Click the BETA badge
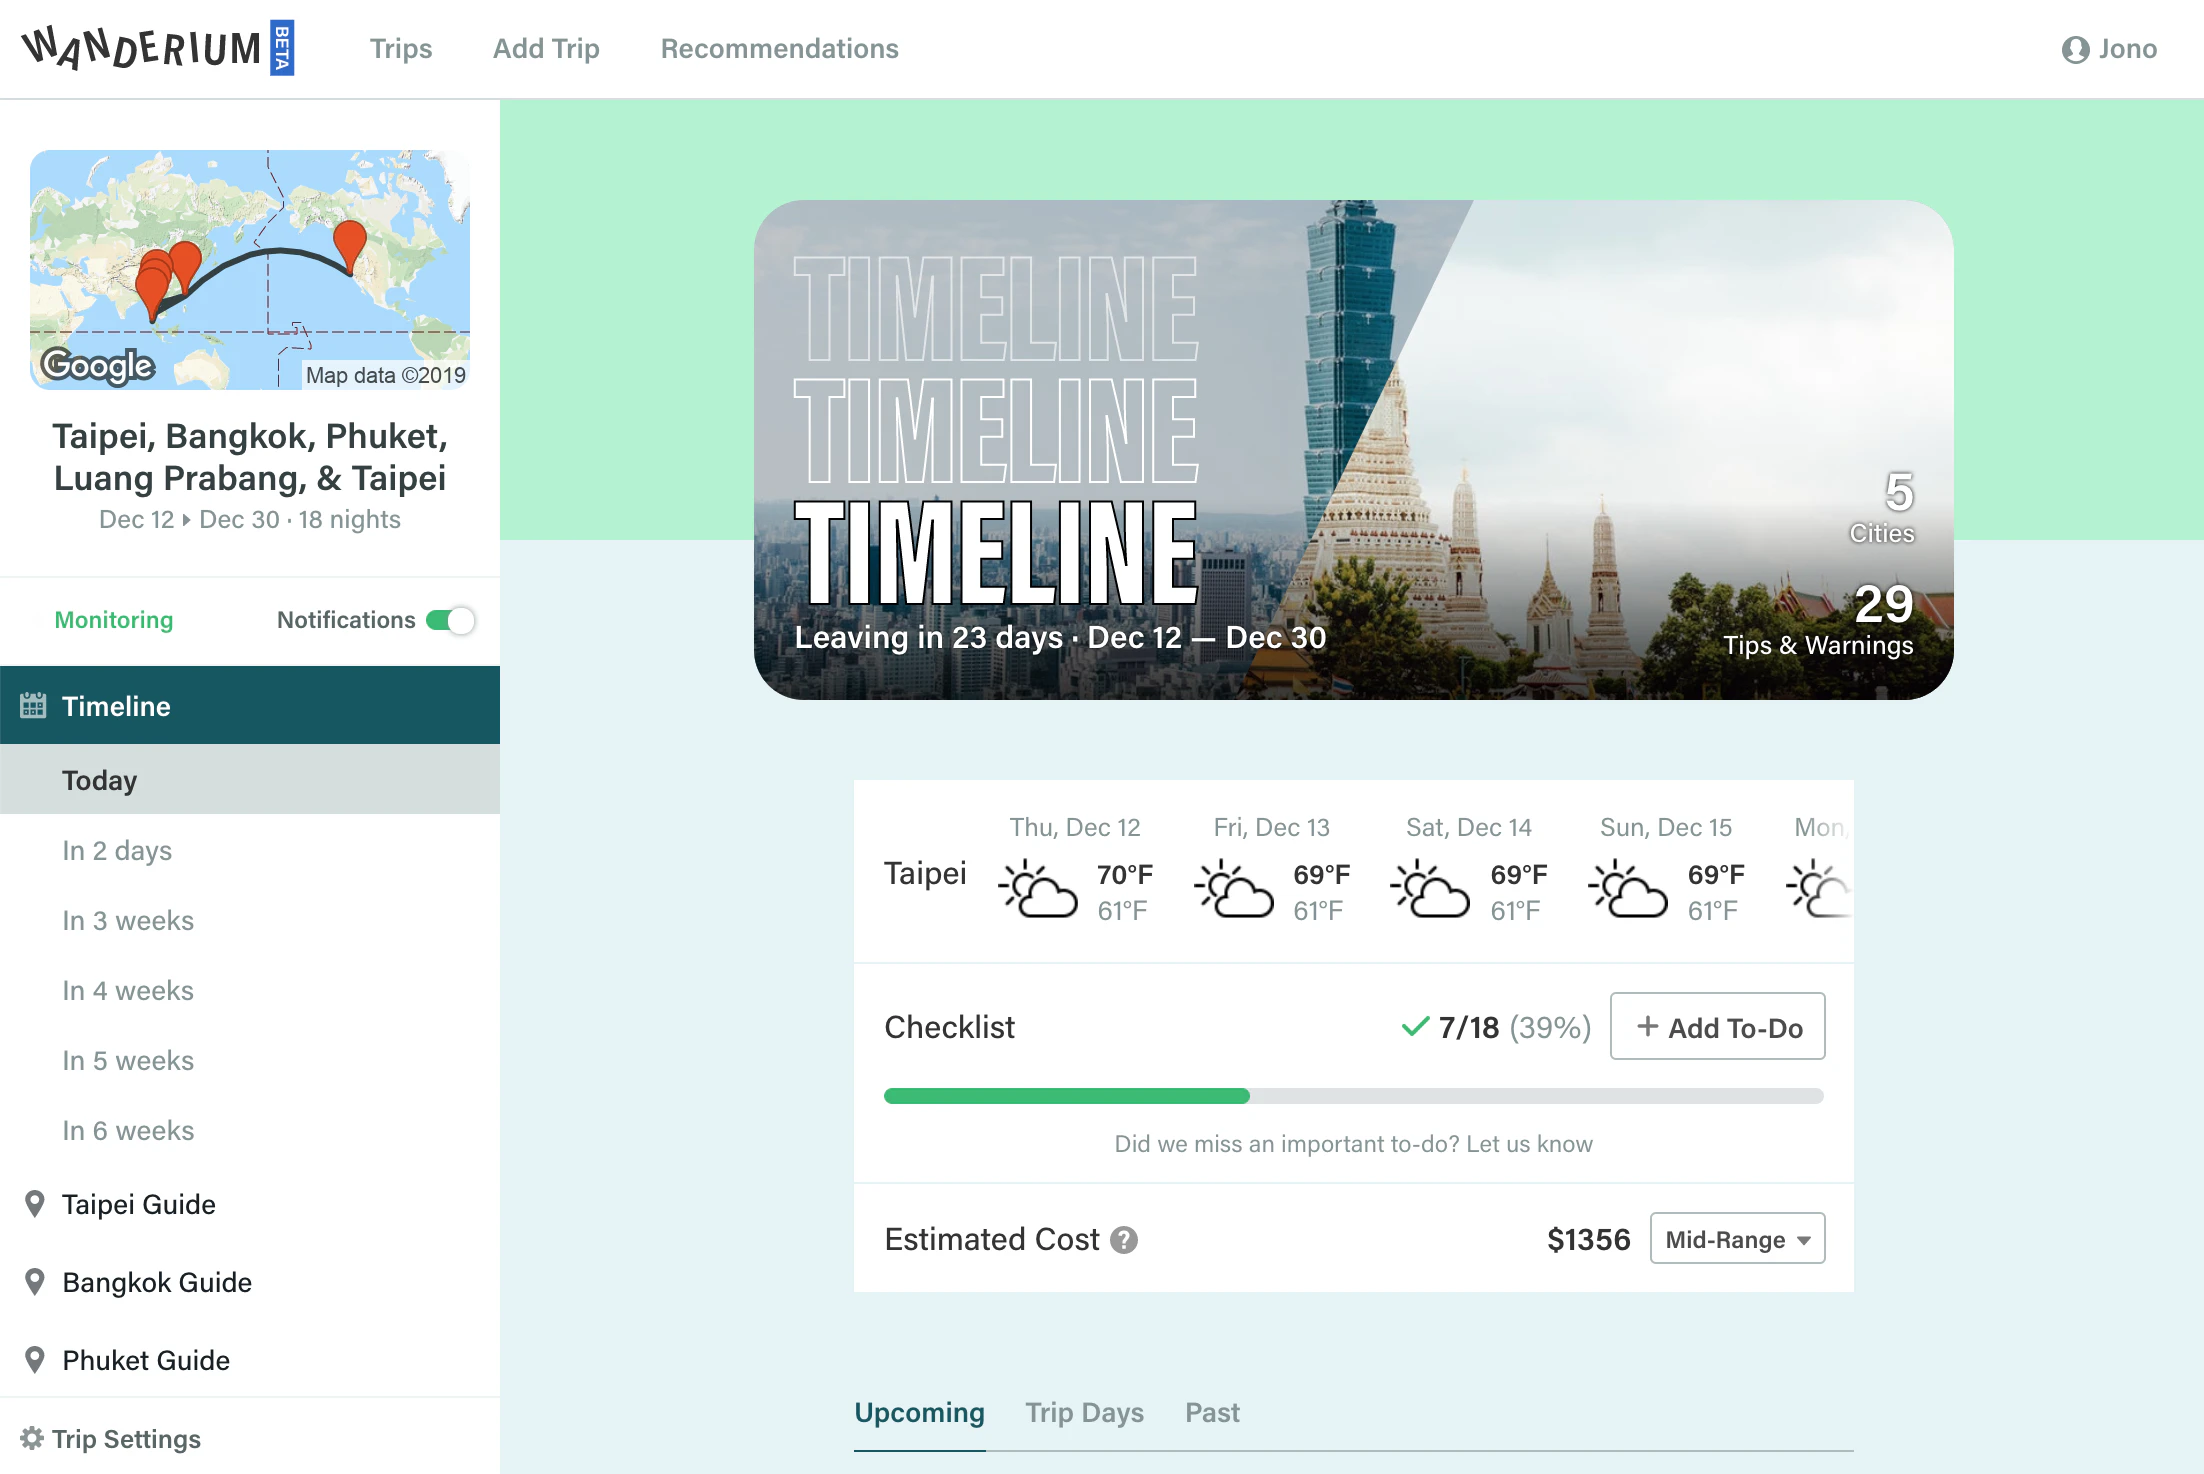The image size is (2204, 1474). 282,48
